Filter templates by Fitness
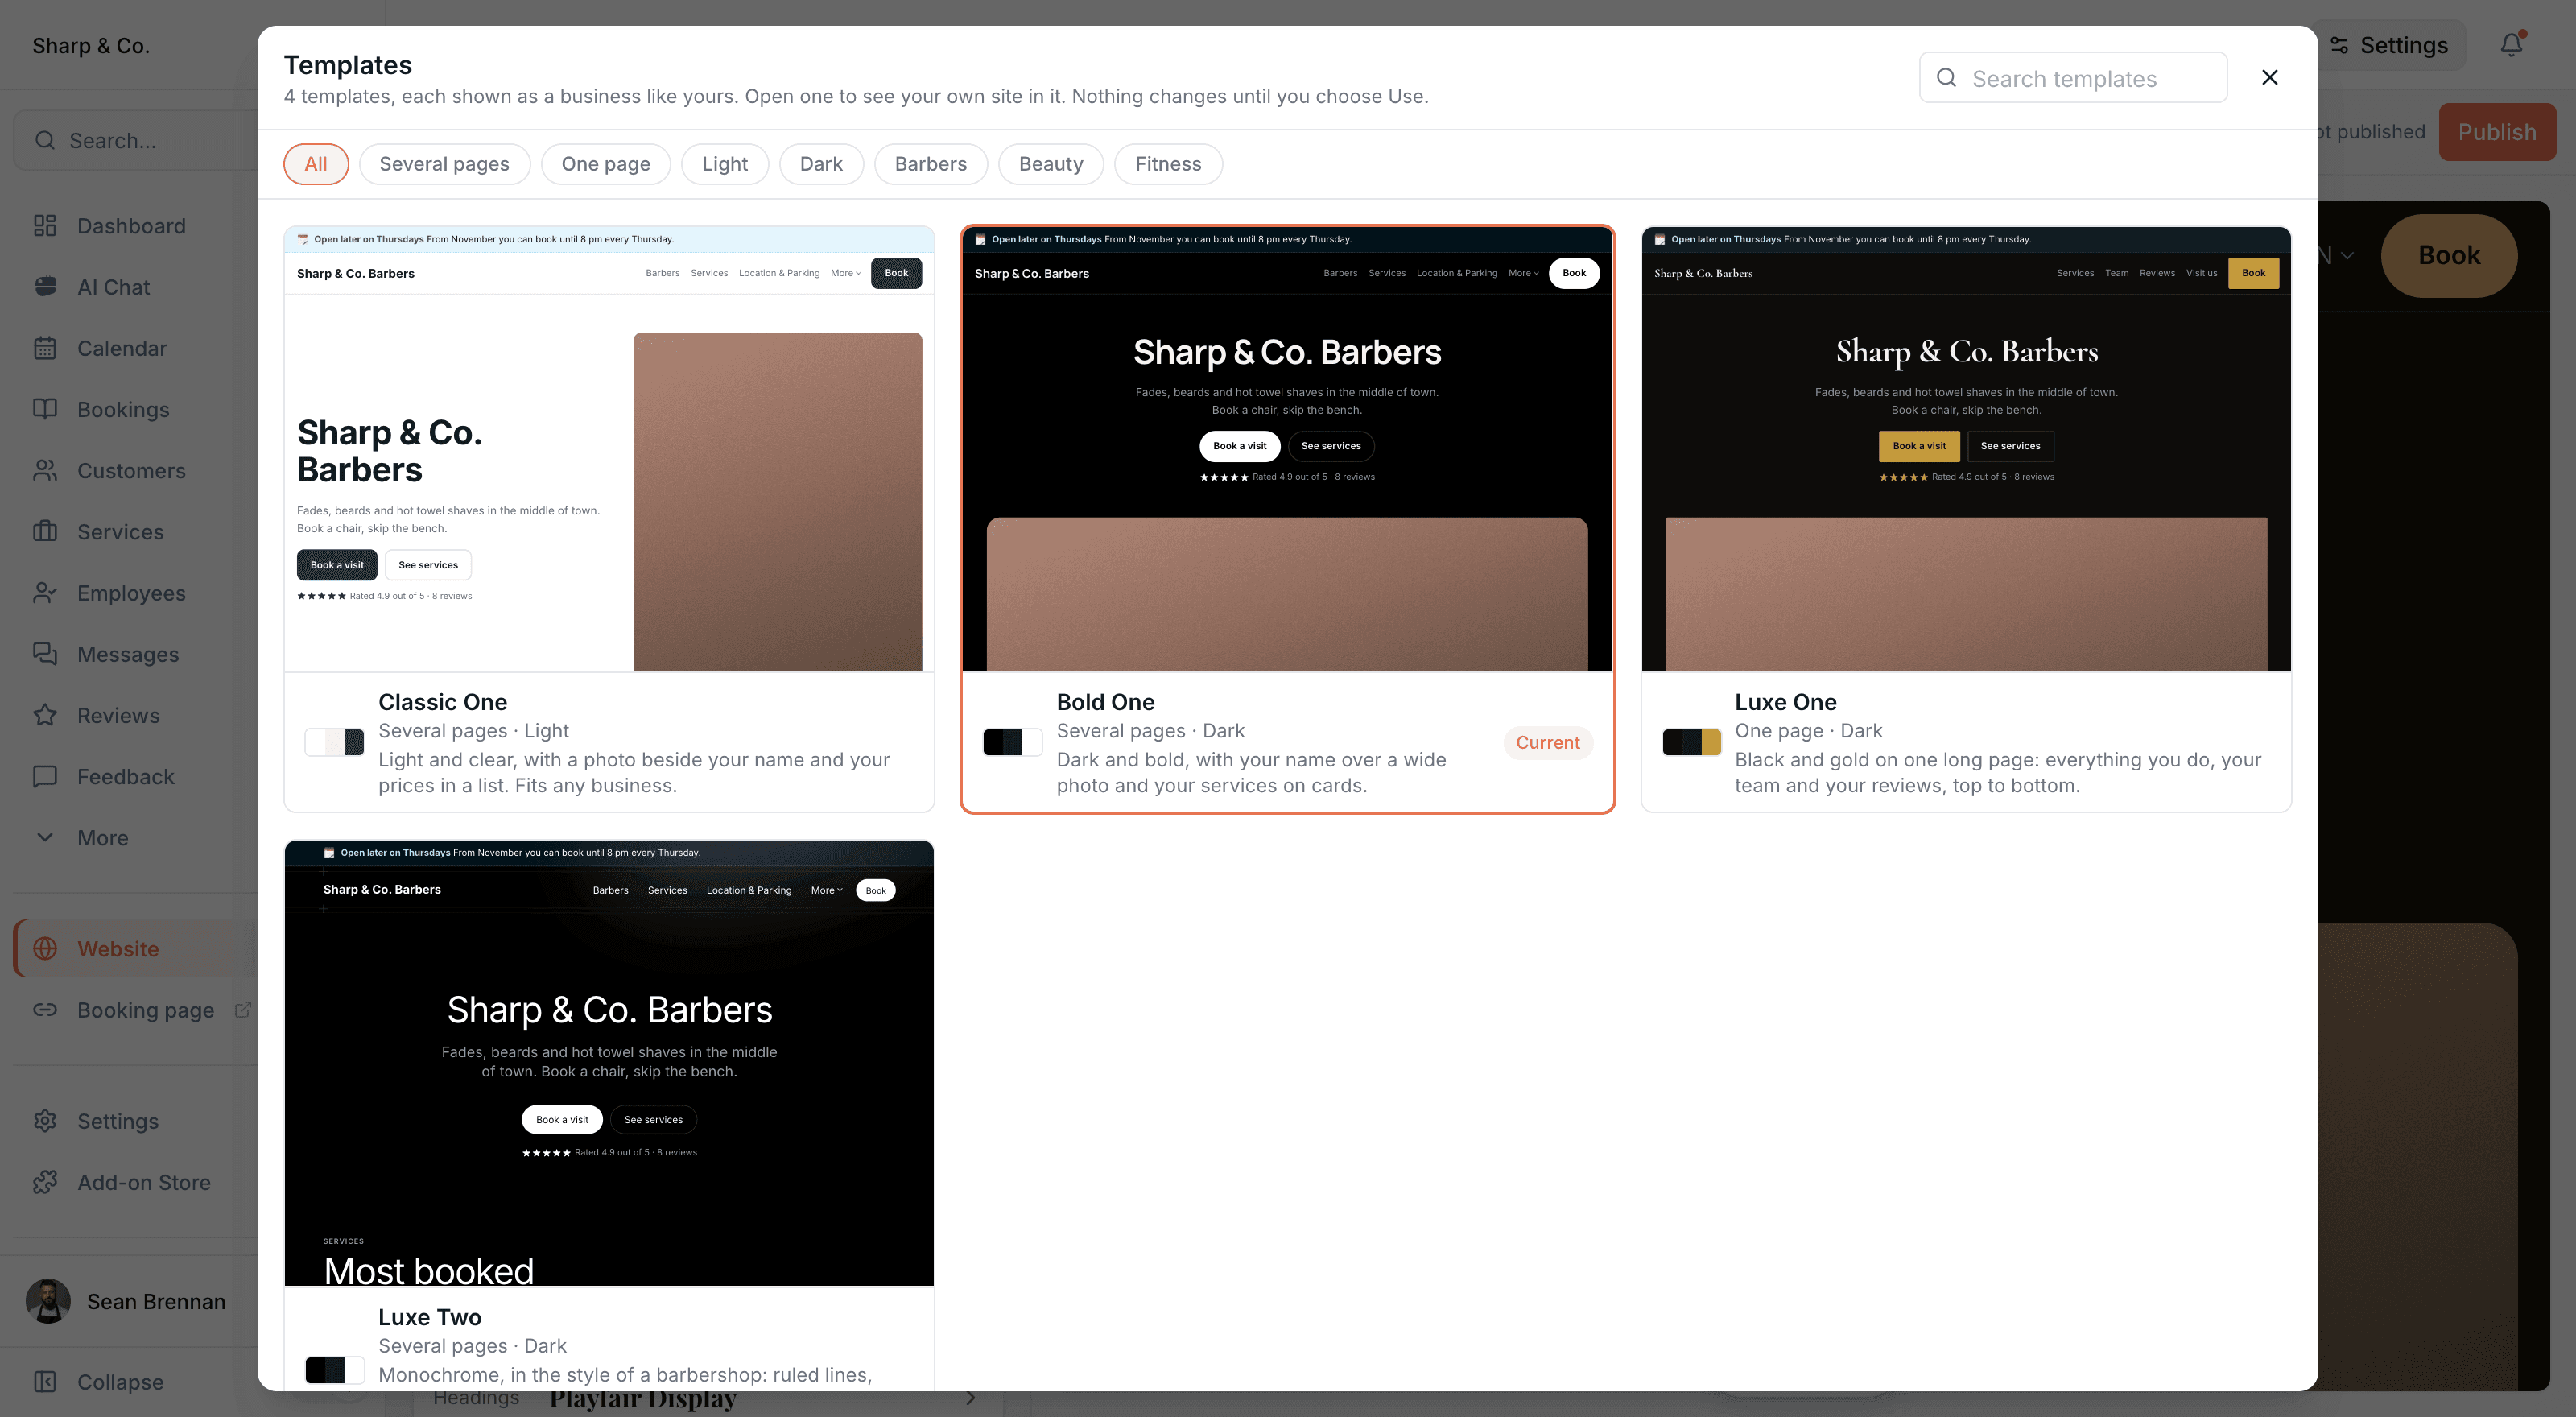Viewport: 2576px width, 1417px height. pyautogui.click(x=1168, y=164)
